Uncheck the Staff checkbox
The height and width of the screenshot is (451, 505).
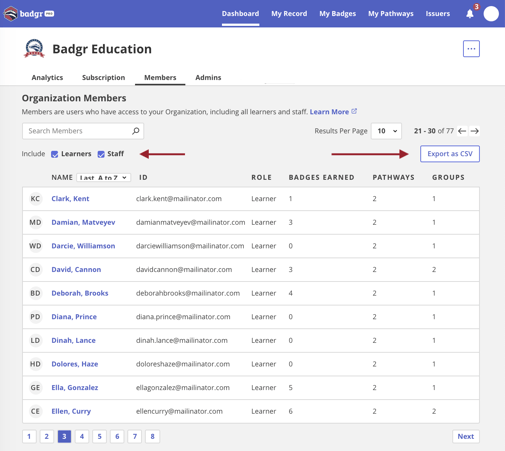(101, 154)
